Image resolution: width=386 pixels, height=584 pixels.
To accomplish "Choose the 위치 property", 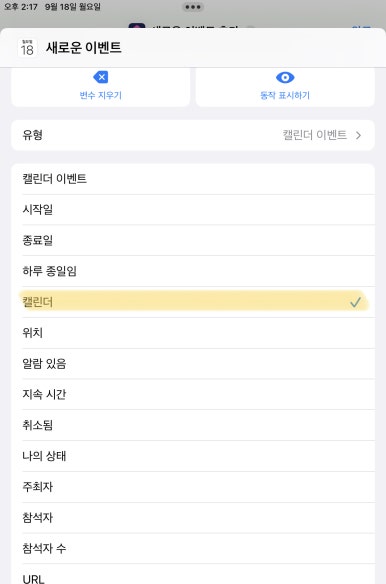I will pyautogui.click(x=193, y=333).
